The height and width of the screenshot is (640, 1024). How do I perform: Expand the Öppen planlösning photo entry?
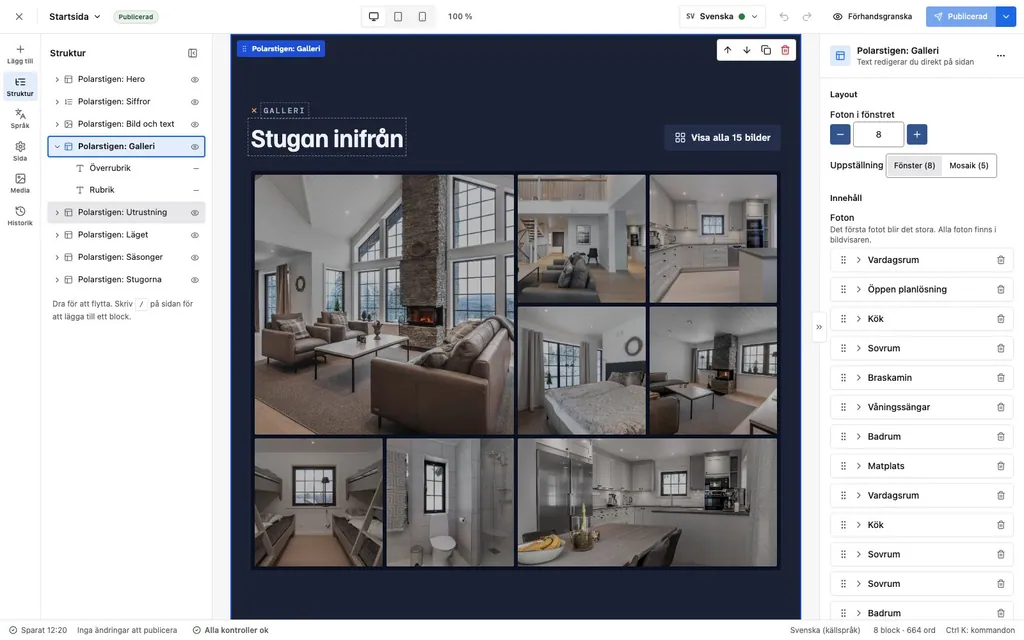pos(859,289)
